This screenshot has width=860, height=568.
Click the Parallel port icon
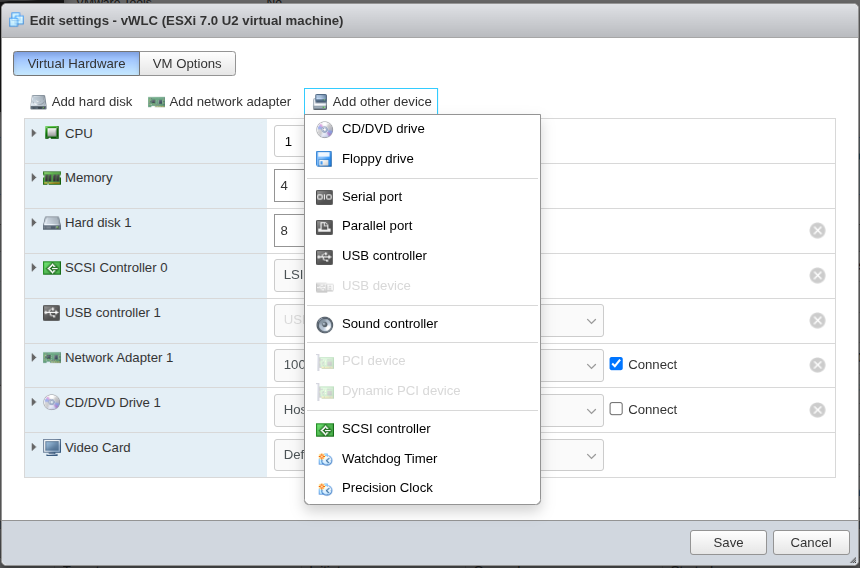point(324,226)
